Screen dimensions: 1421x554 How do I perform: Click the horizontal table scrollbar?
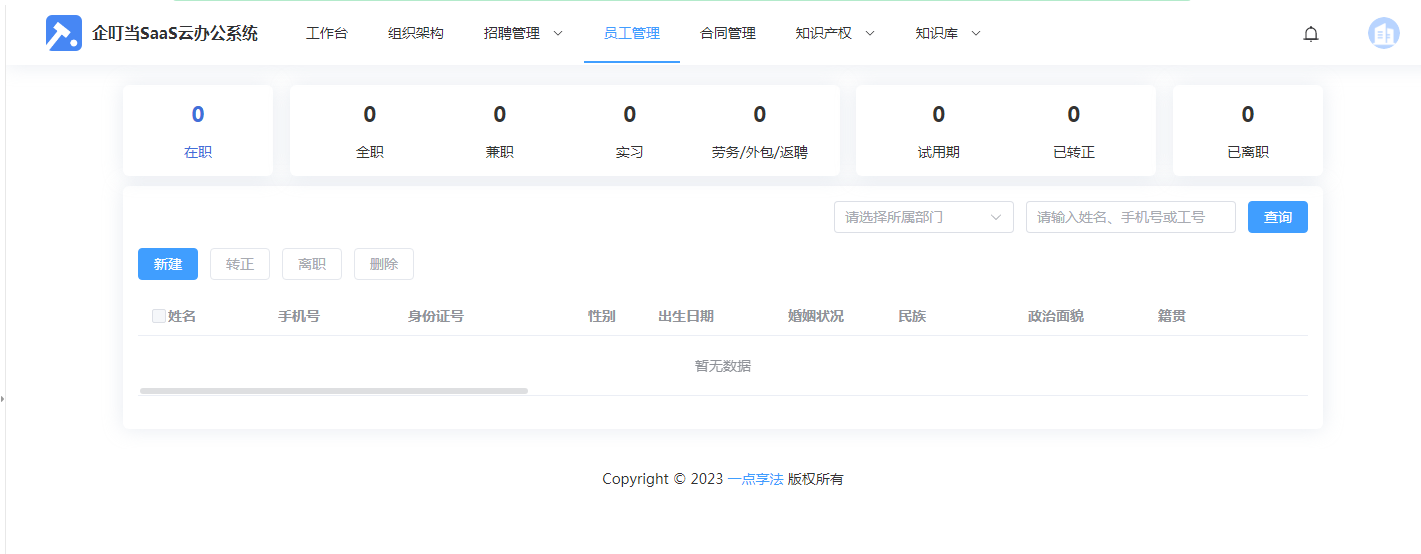tap(333, 391)
